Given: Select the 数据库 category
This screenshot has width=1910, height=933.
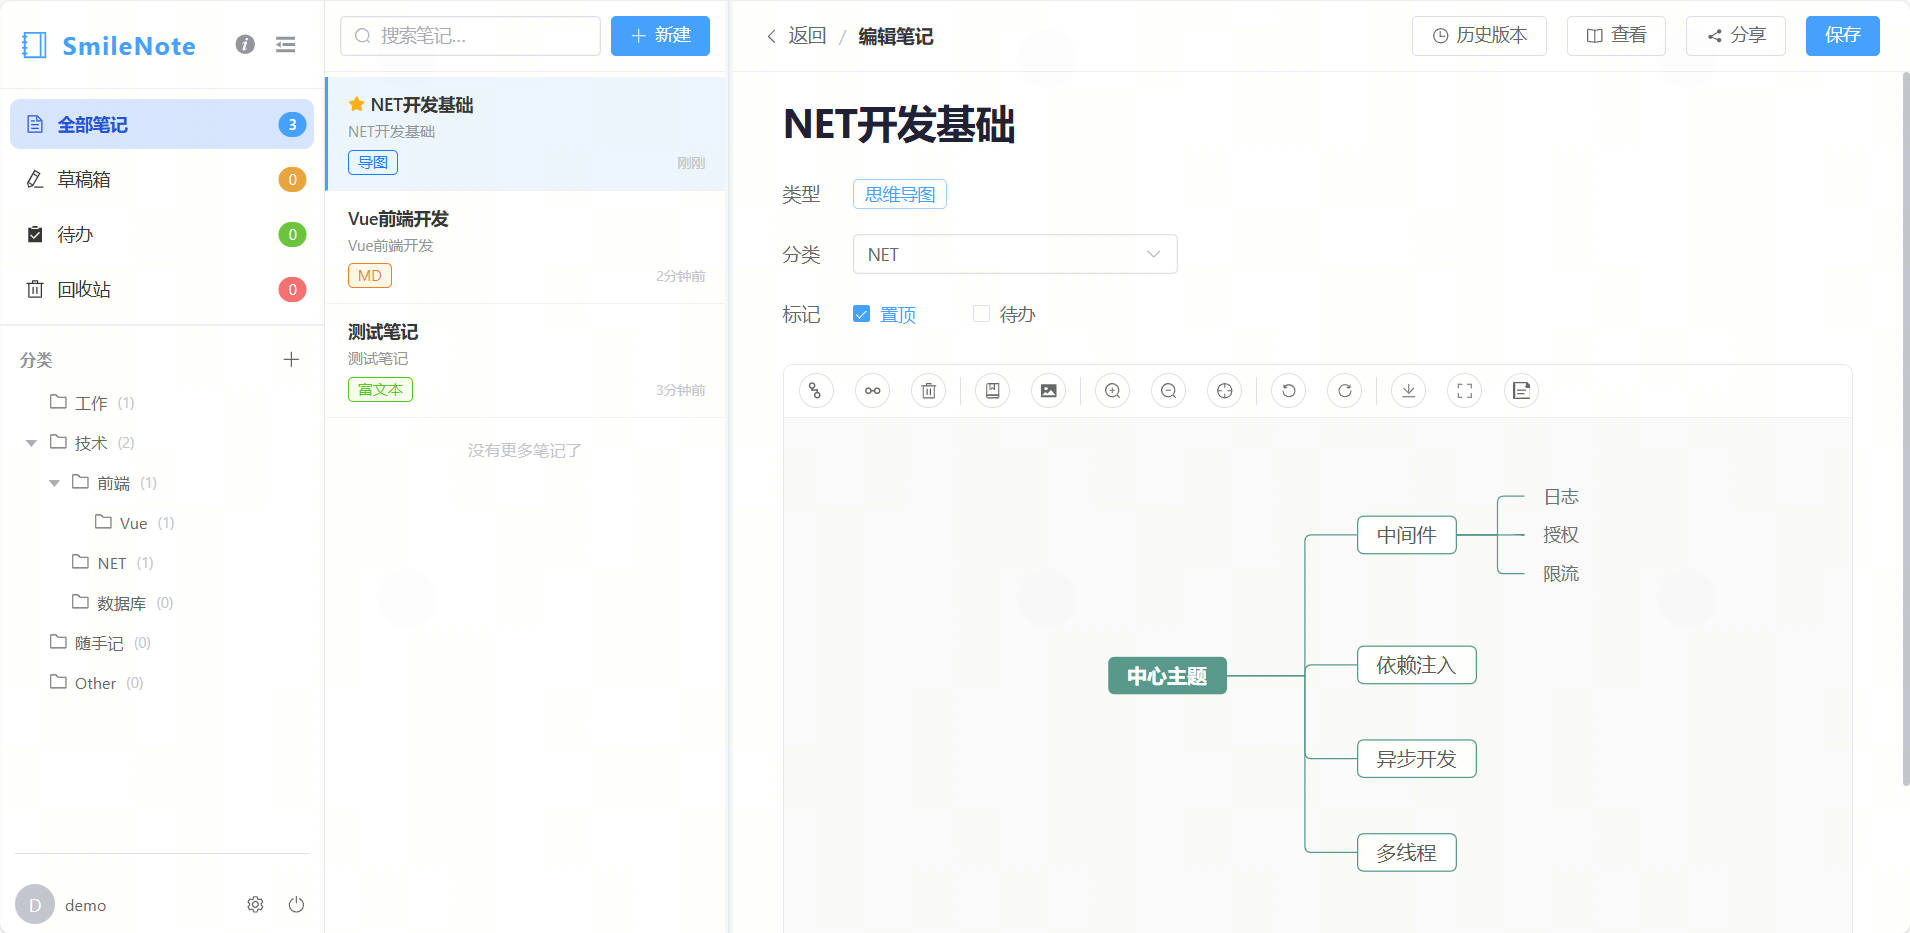Looking at the screenshot, I should click(x=122, y=603).
